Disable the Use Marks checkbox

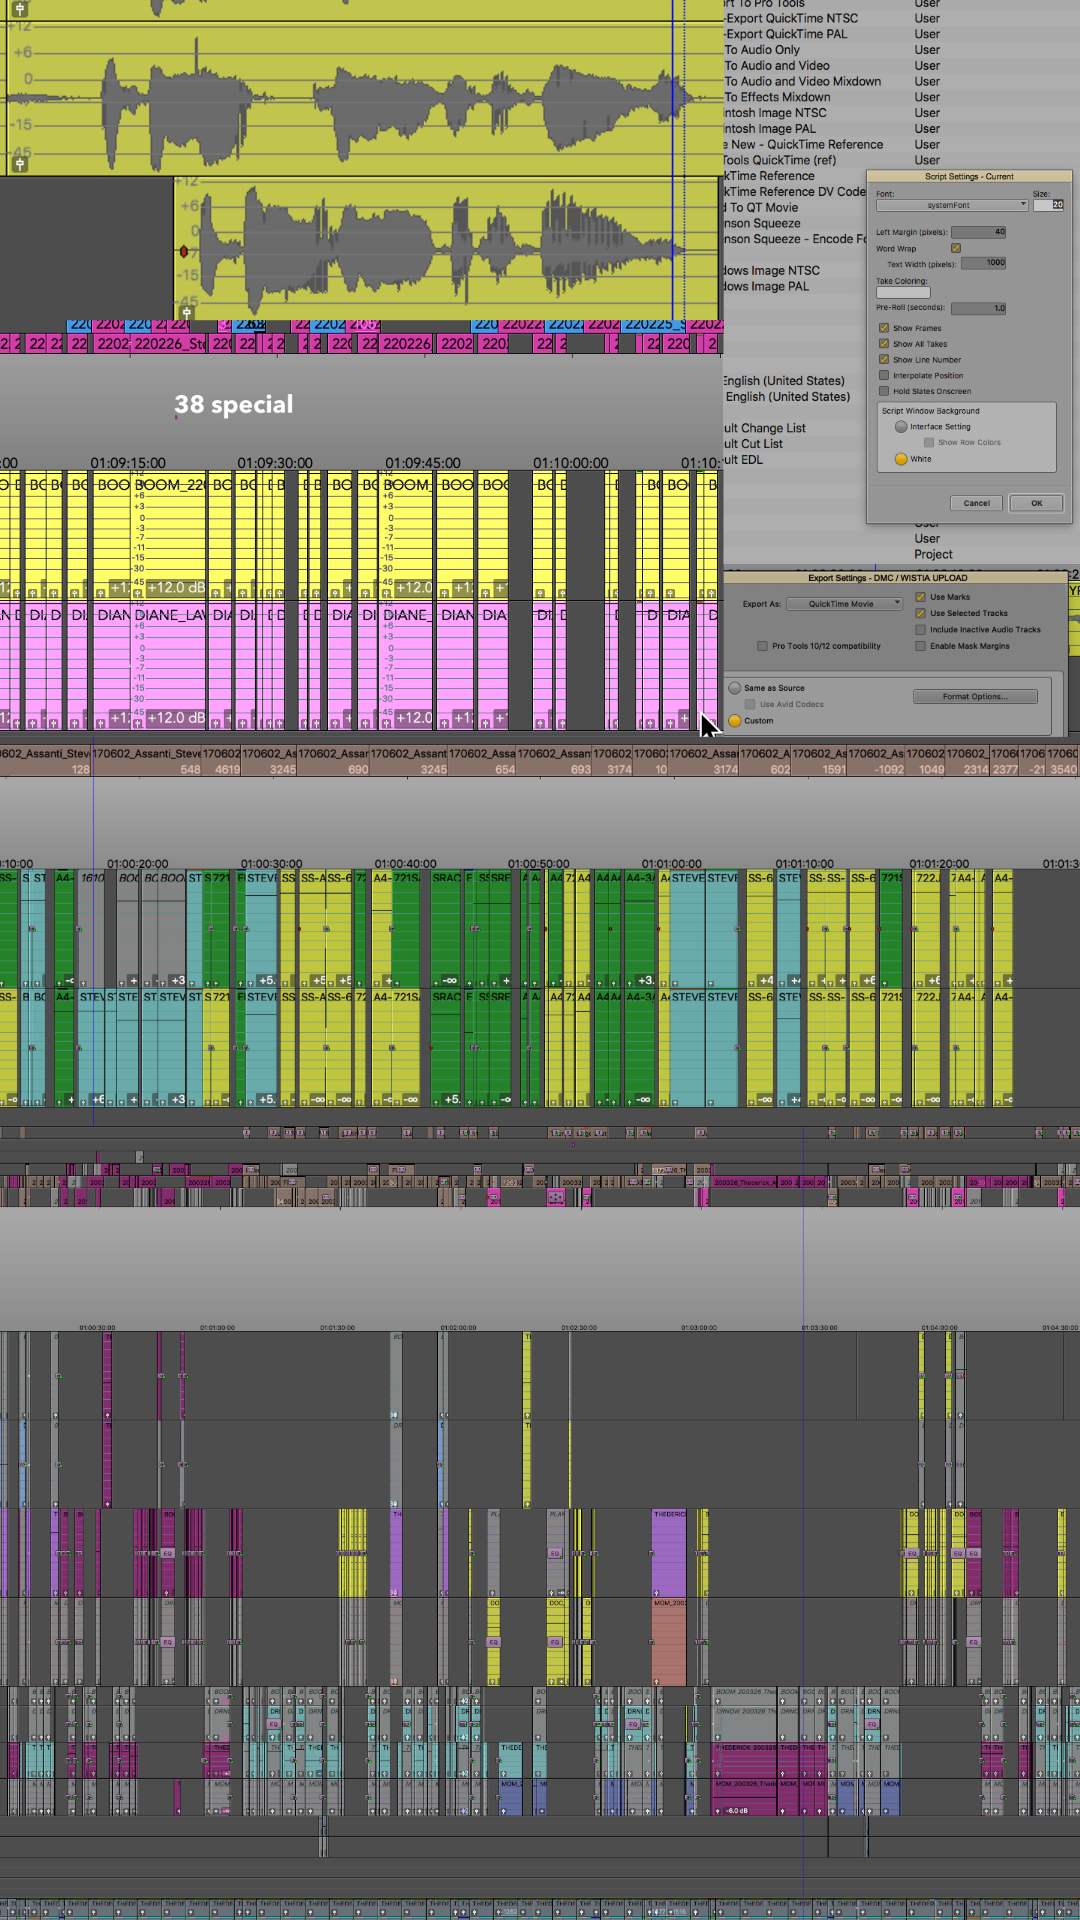coord(921,597)
